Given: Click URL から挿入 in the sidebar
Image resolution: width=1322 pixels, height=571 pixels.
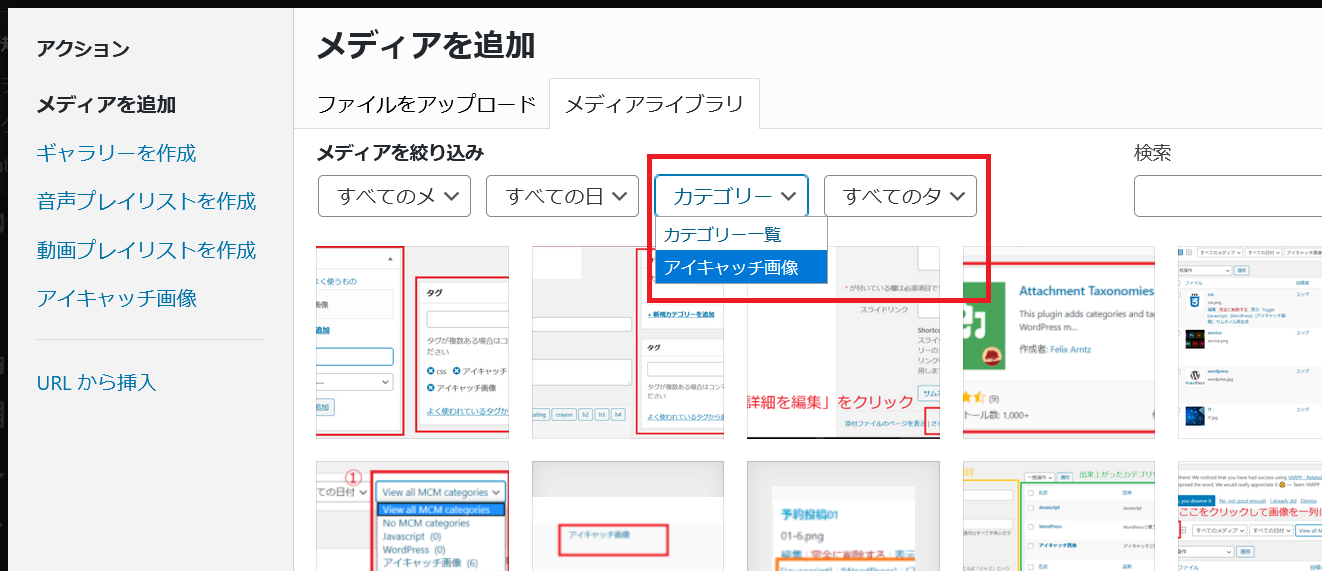Looking at the screenshot, I should click(96, 382).
